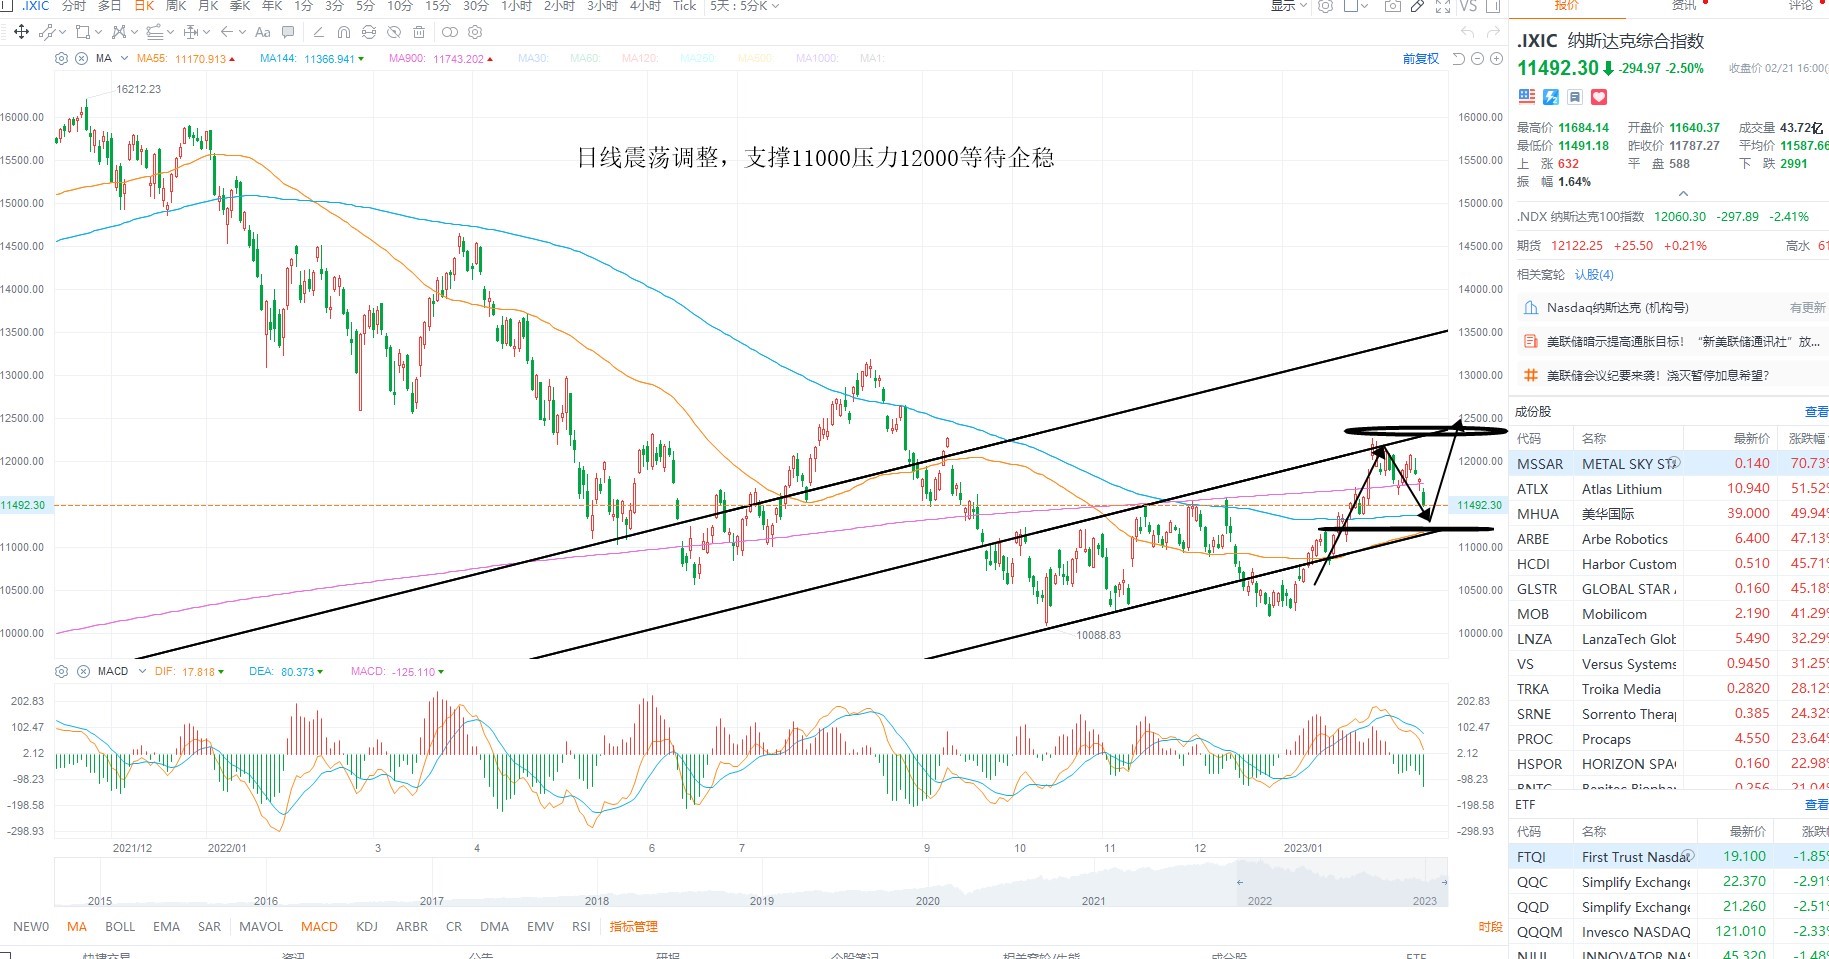
Task: Open the VS compare tool
Action: (x=1468, y=6)
